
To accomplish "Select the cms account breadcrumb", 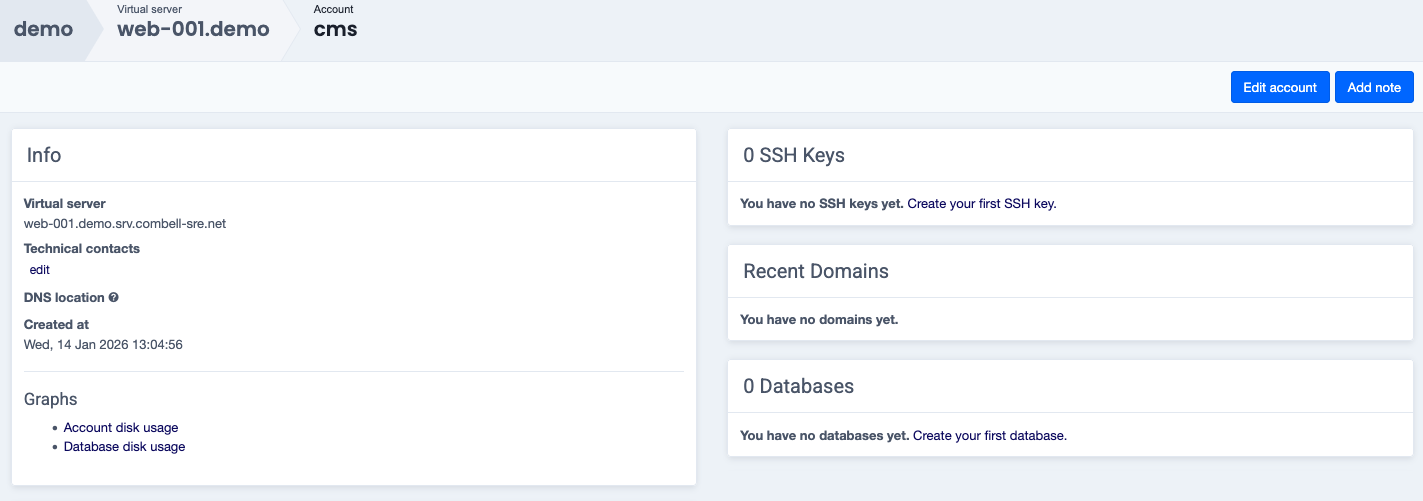I will pos(335,29).
